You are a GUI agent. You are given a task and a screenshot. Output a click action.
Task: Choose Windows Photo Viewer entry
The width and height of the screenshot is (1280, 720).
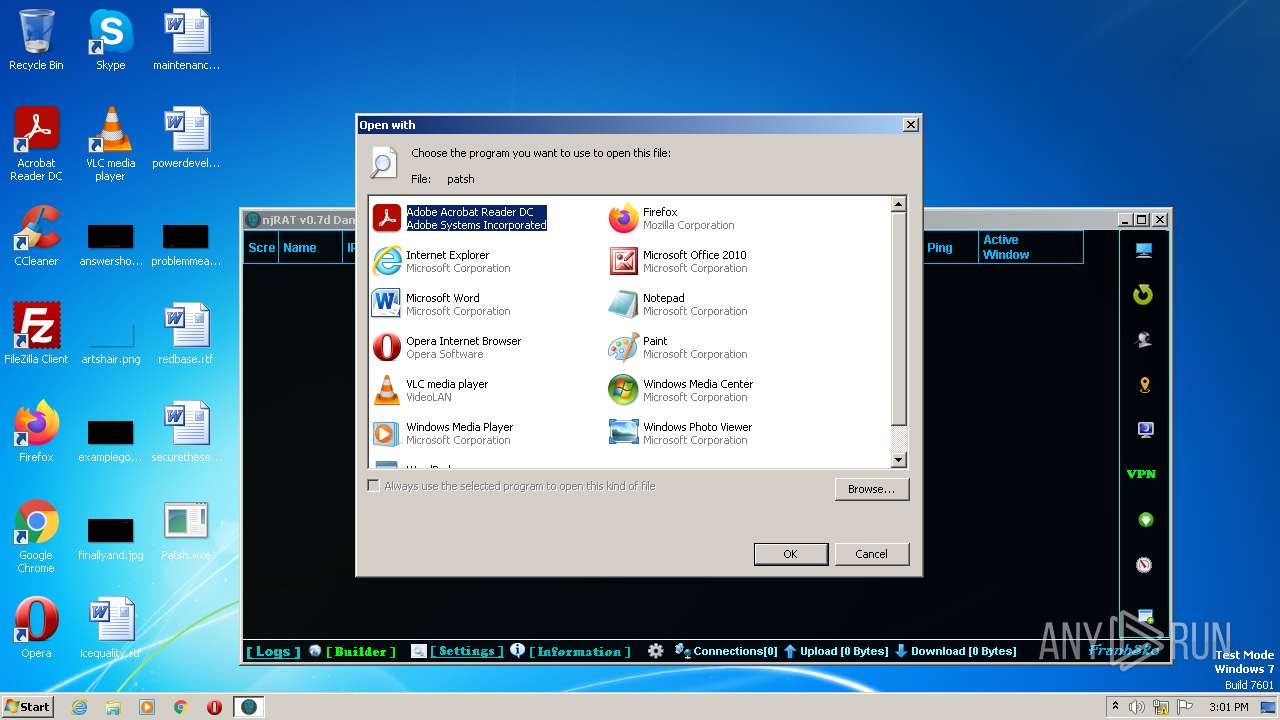point(680,433)
